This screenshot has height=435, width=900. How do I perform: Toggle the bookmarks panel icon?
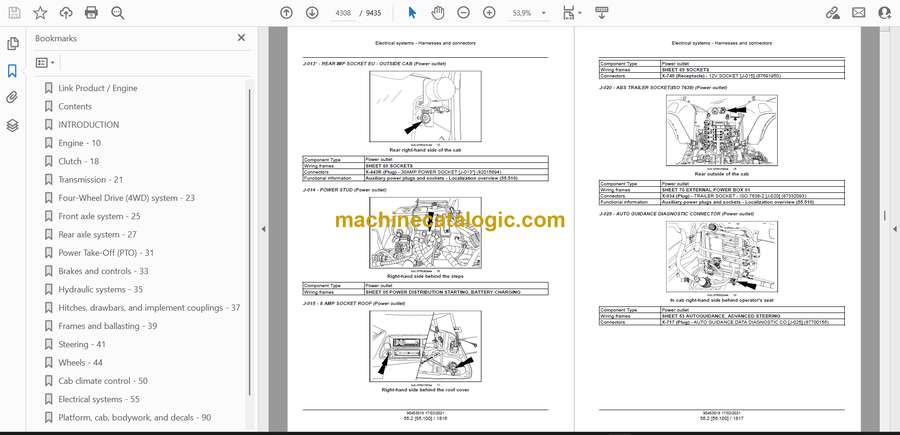tap(12, 71)
